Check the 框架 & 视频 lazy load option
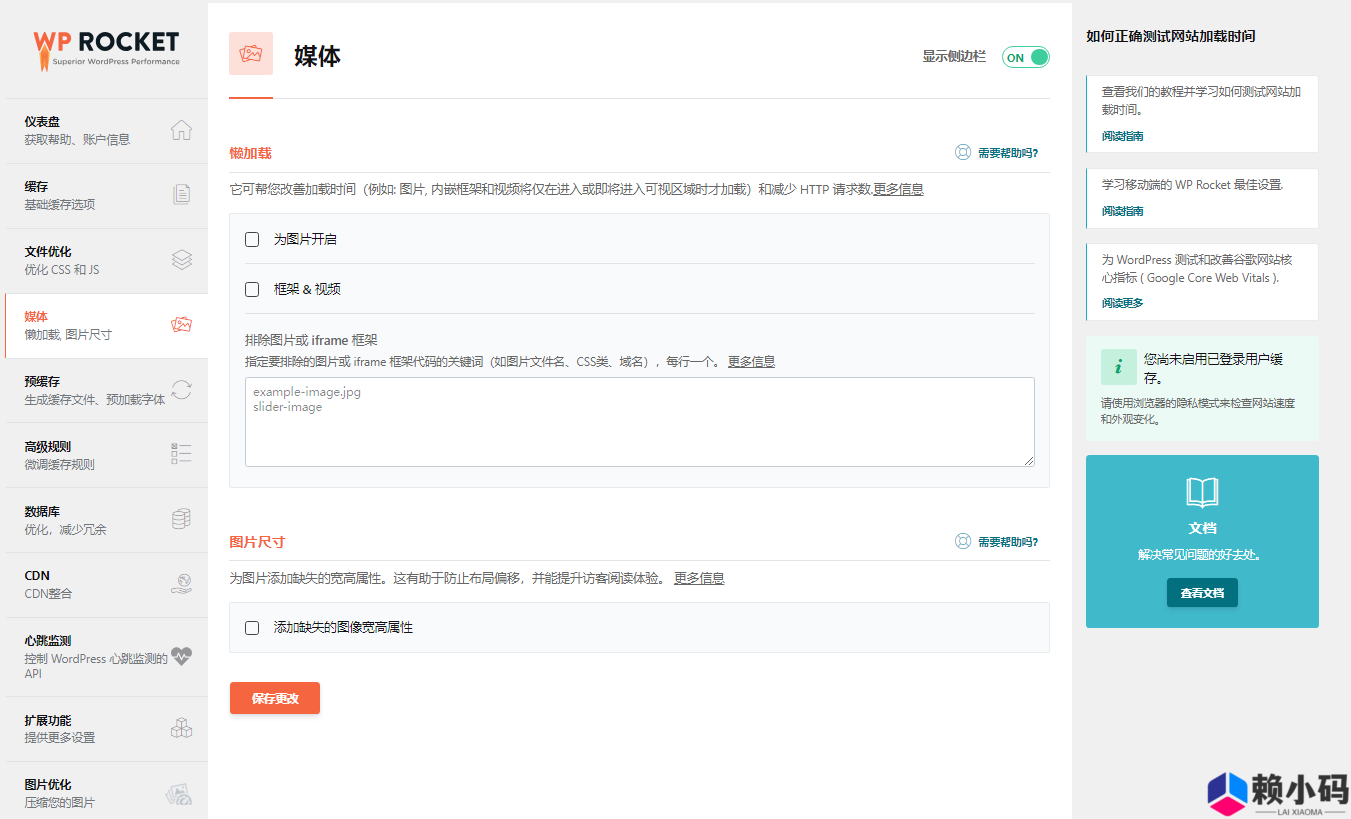 (252, 289)
